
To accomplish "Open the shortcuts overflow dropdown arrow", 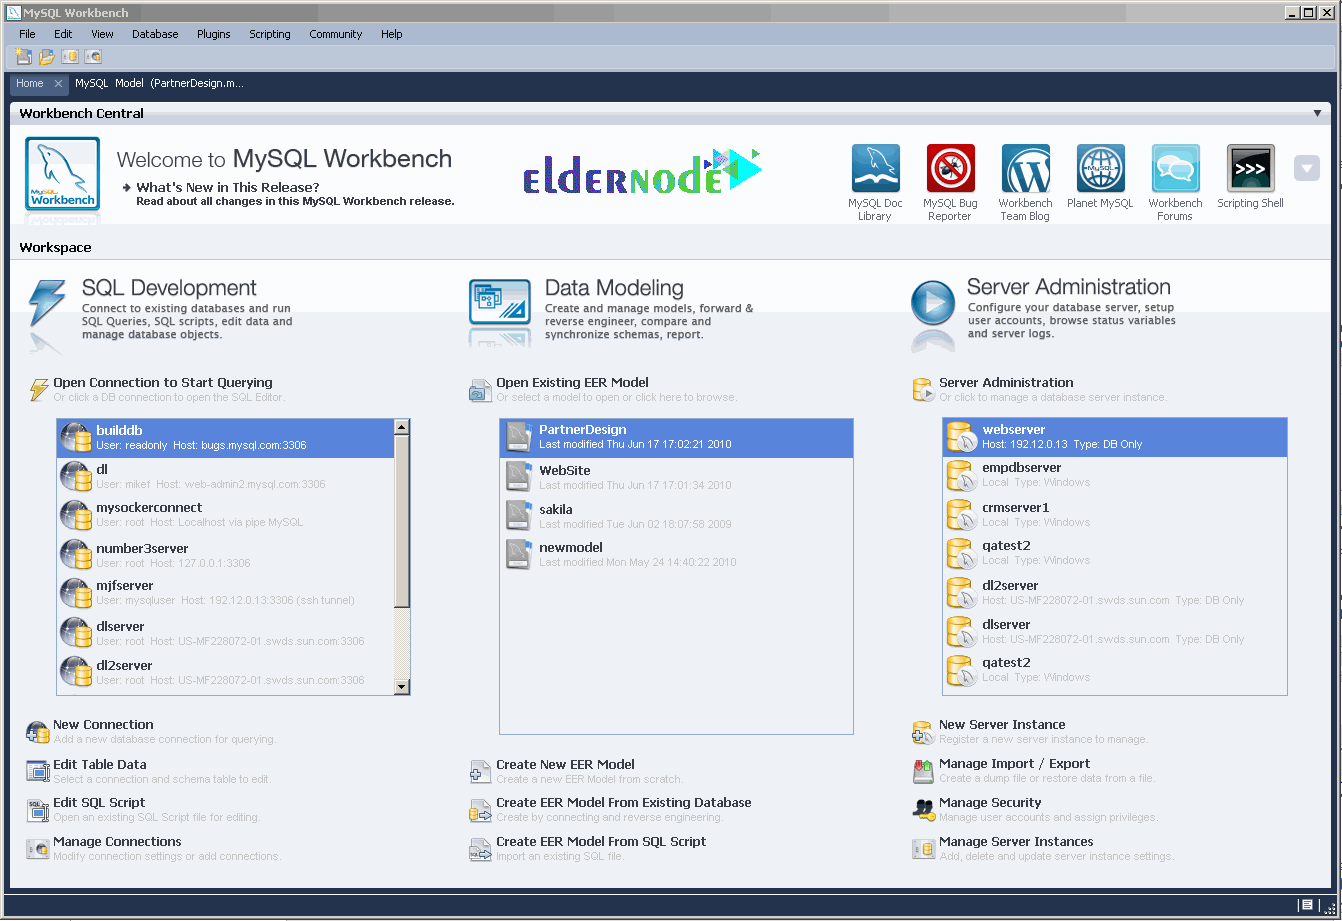I will click(x=1307, y=168).
